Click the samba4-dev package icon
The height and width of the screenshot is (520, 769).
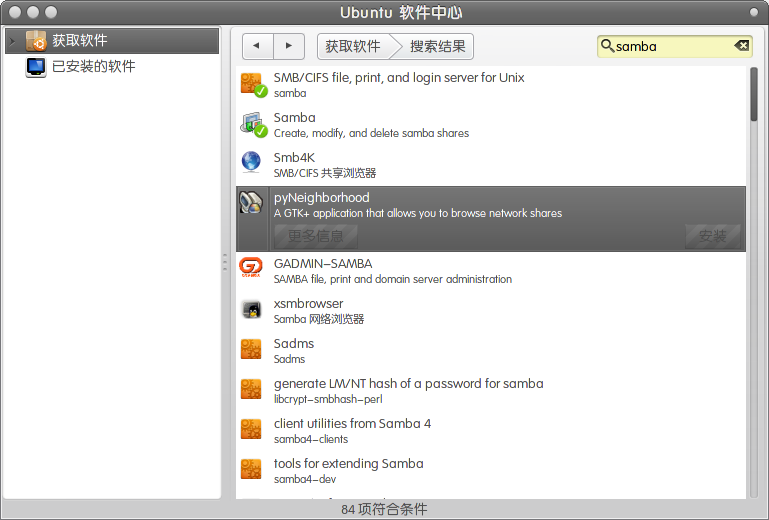[x=251, y=469]
